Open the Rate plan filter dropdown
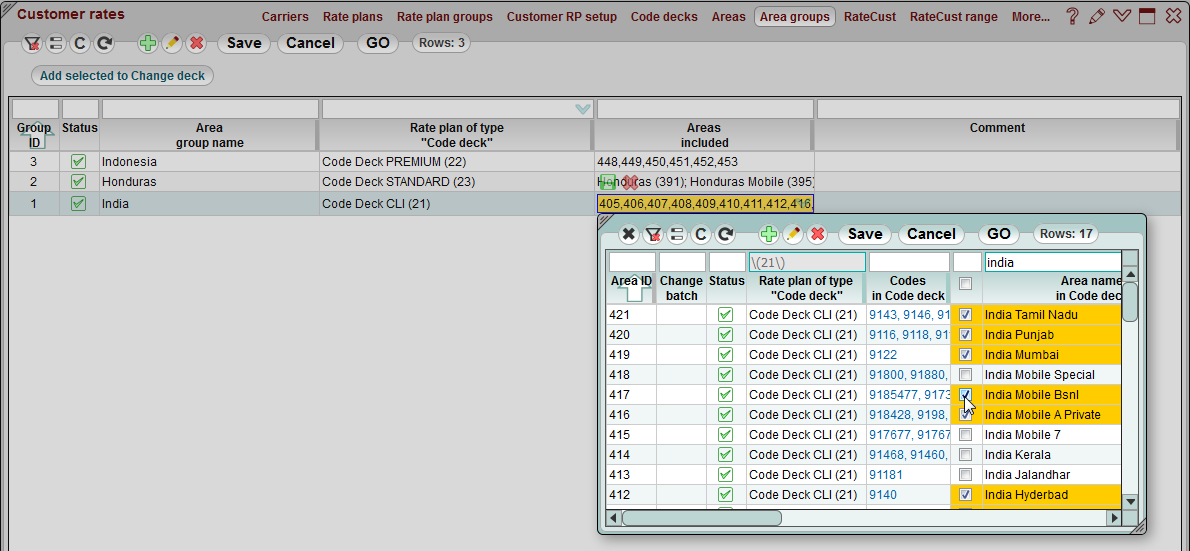1190x551 pixels. click(583, 109)
